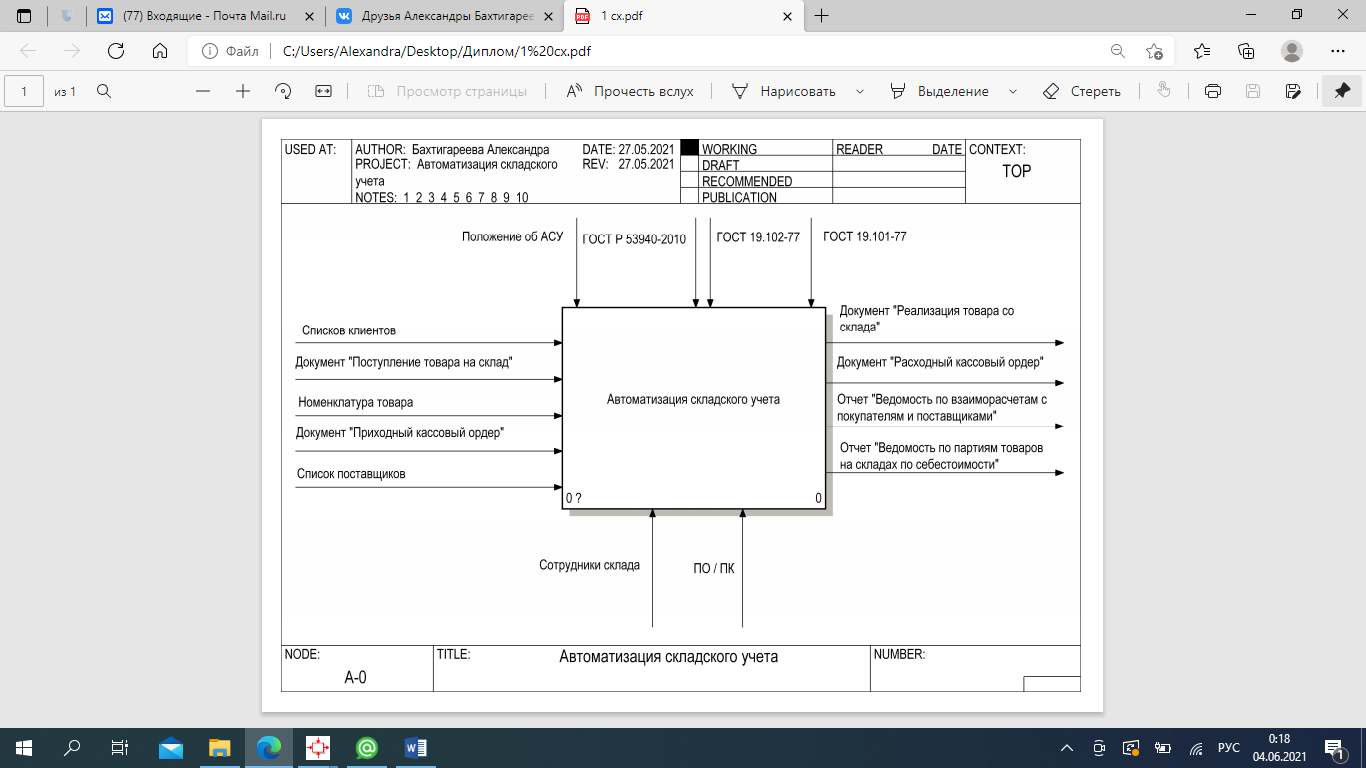
Task: Open the tab actions menu icon
Action: click(x=24, y=16)
